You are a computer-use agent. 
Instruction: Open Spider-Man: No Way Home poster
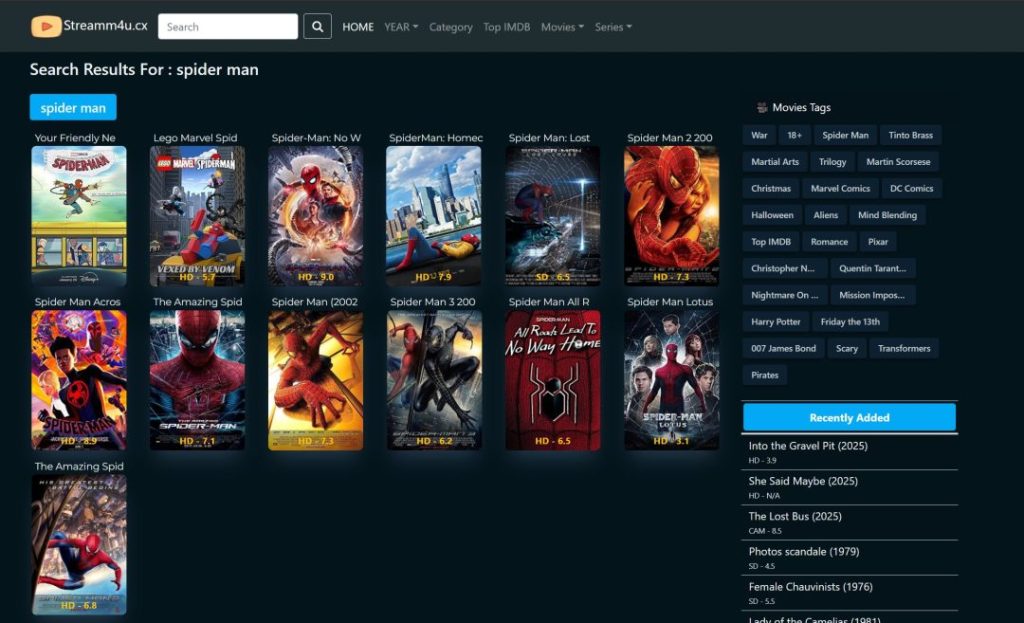(315, 216)
